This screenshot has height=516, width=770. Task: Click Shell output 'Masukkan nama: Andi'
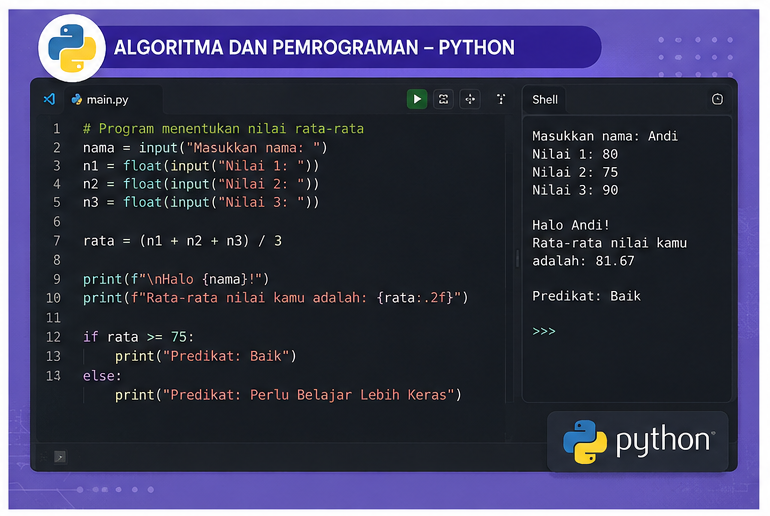click(x=605, y=136)
